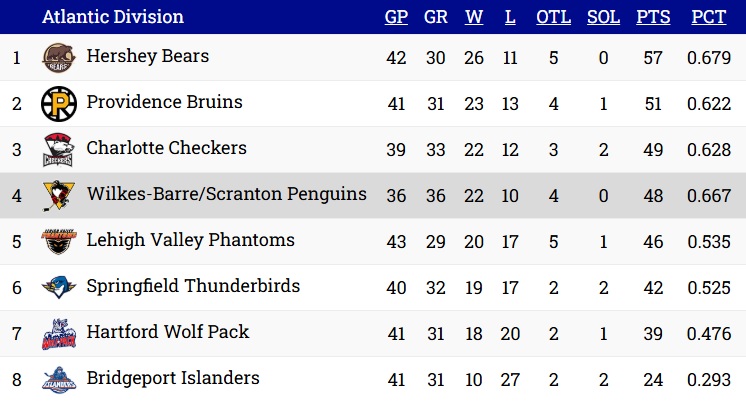Click the Atlantic Division heading
Viewport: 746px width, 402px height.
tap(113, 17)
